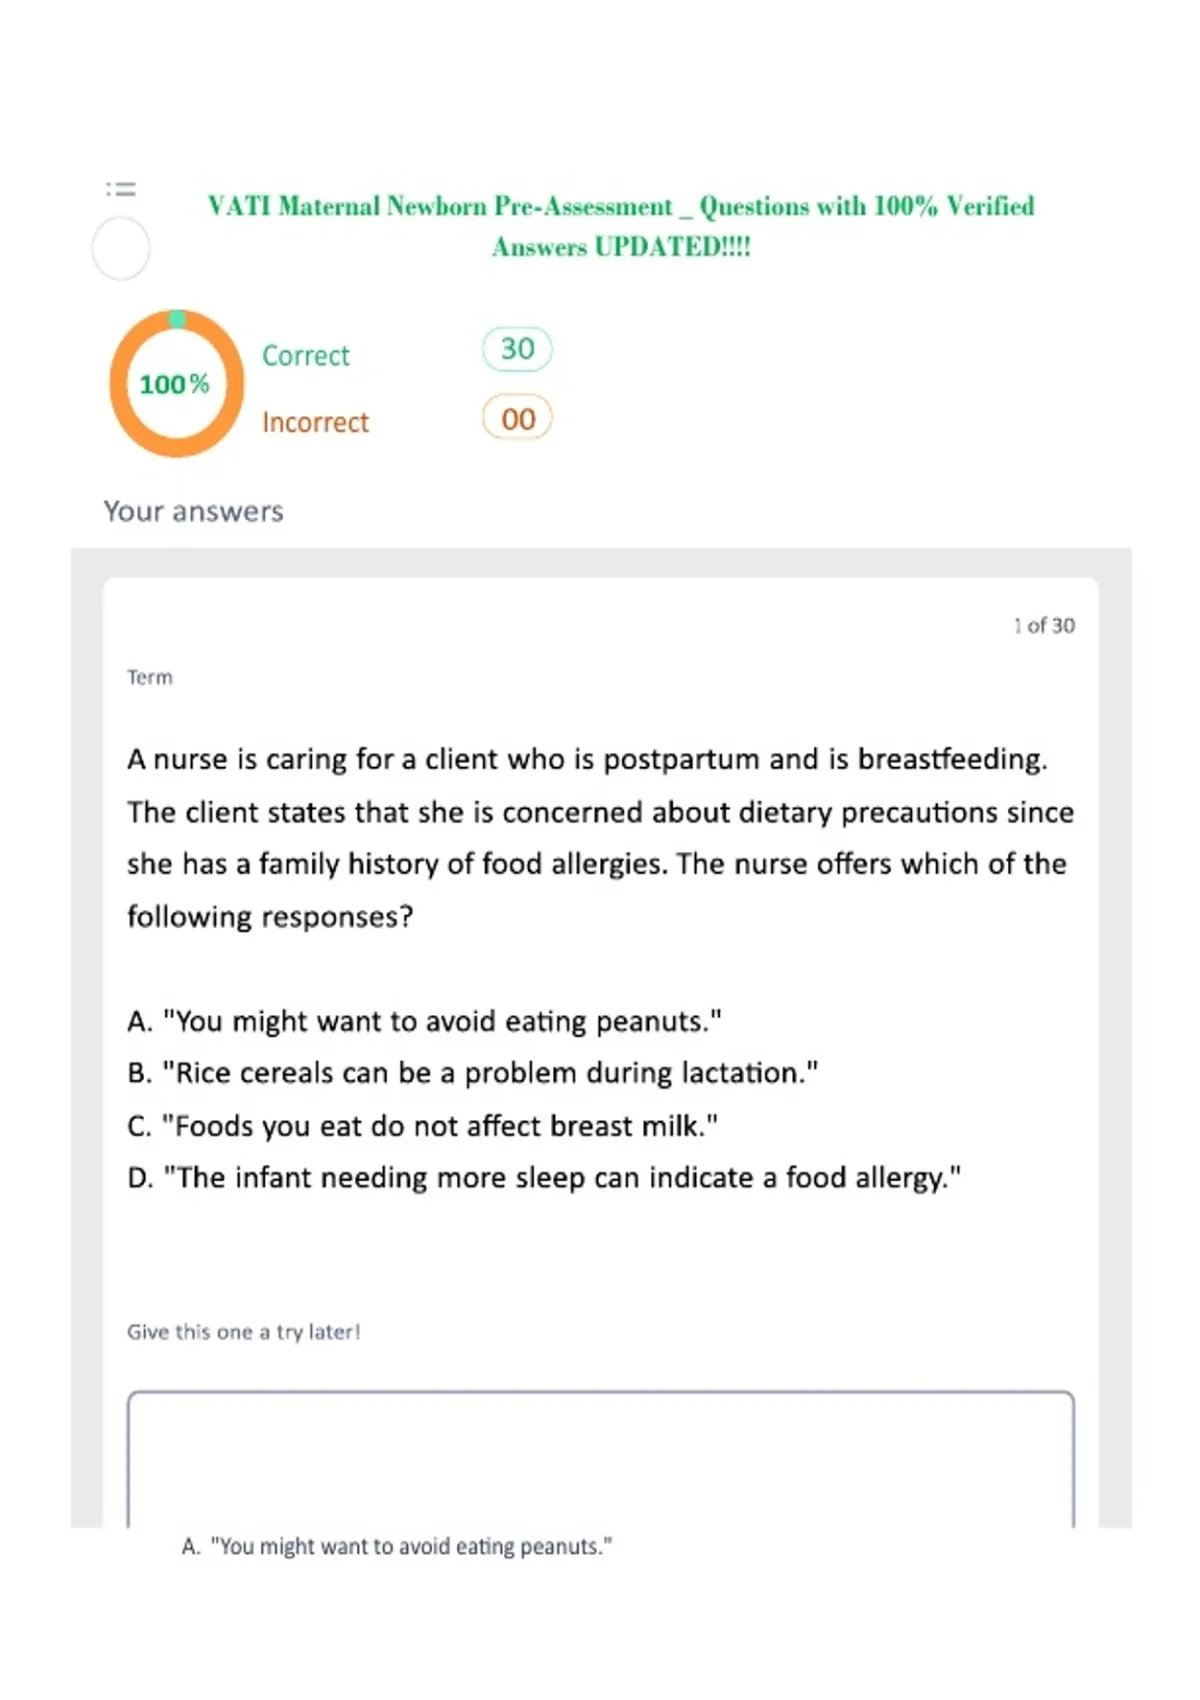Click the Your answers heading
This screenshot has height=1700, width=1200.
click(193, 511)
